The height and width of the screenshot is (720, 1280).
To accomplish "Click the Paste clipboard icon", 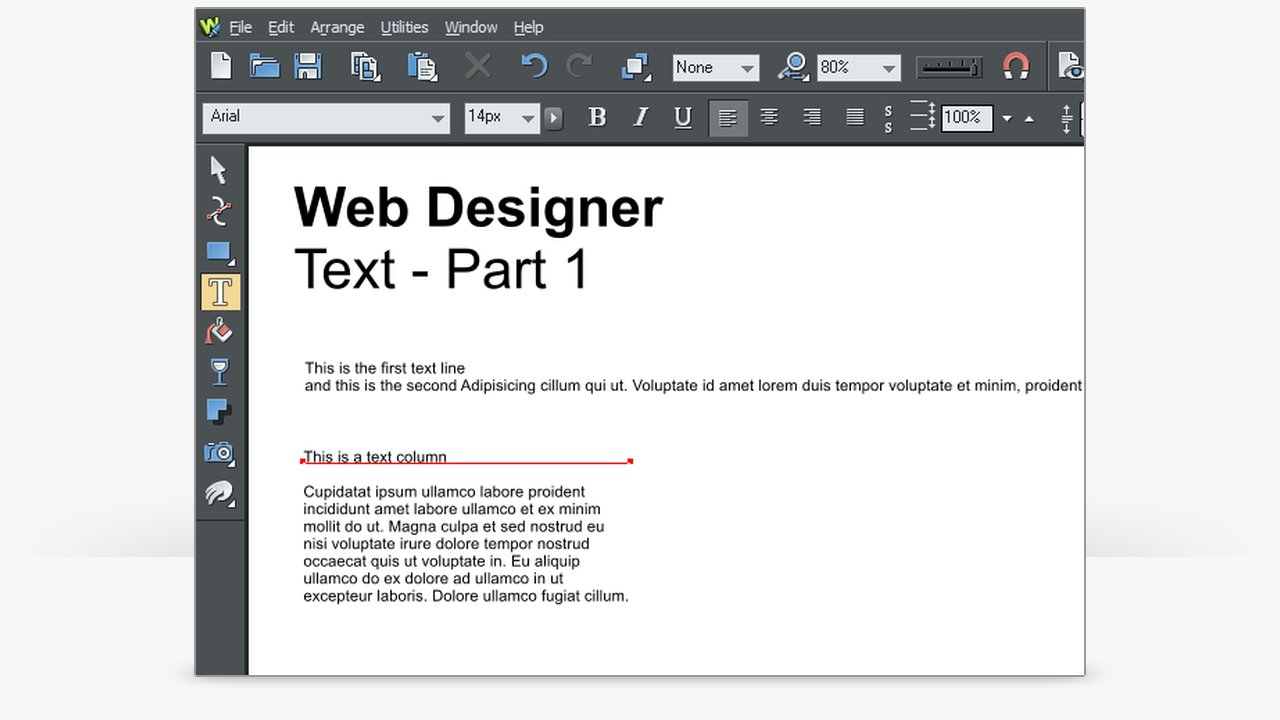I will [422, 67].
